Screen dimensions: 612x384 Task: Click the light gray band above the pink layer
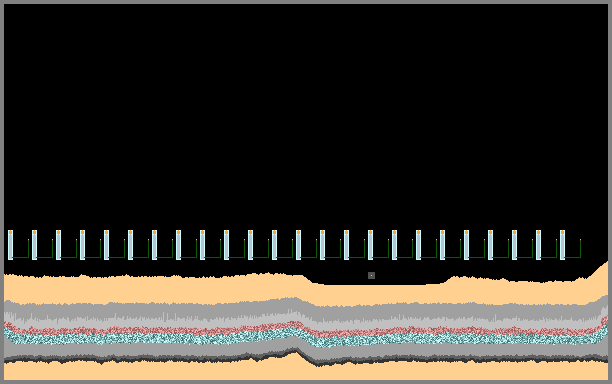click(x=304, y=322)
